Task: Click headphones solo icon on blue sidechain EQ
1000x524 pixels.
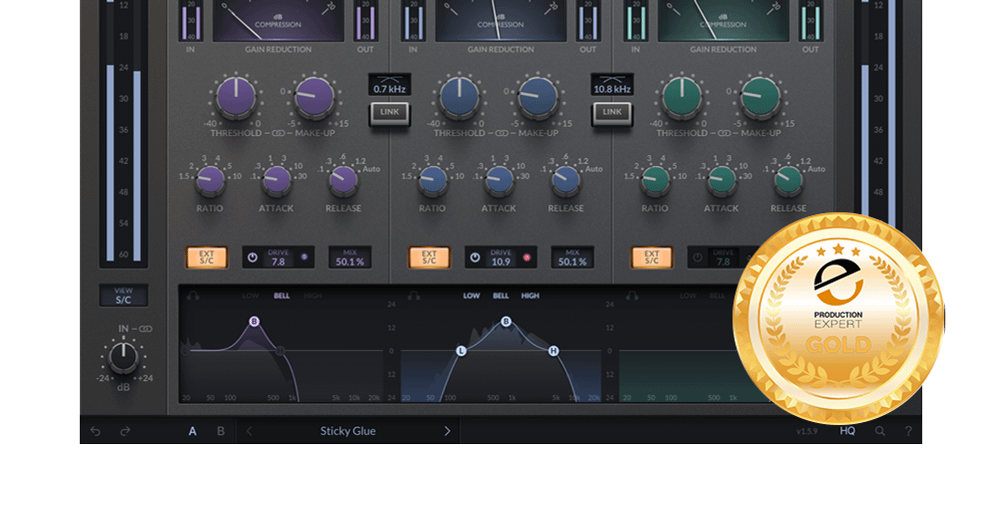Action: click(x=412, y=296)
